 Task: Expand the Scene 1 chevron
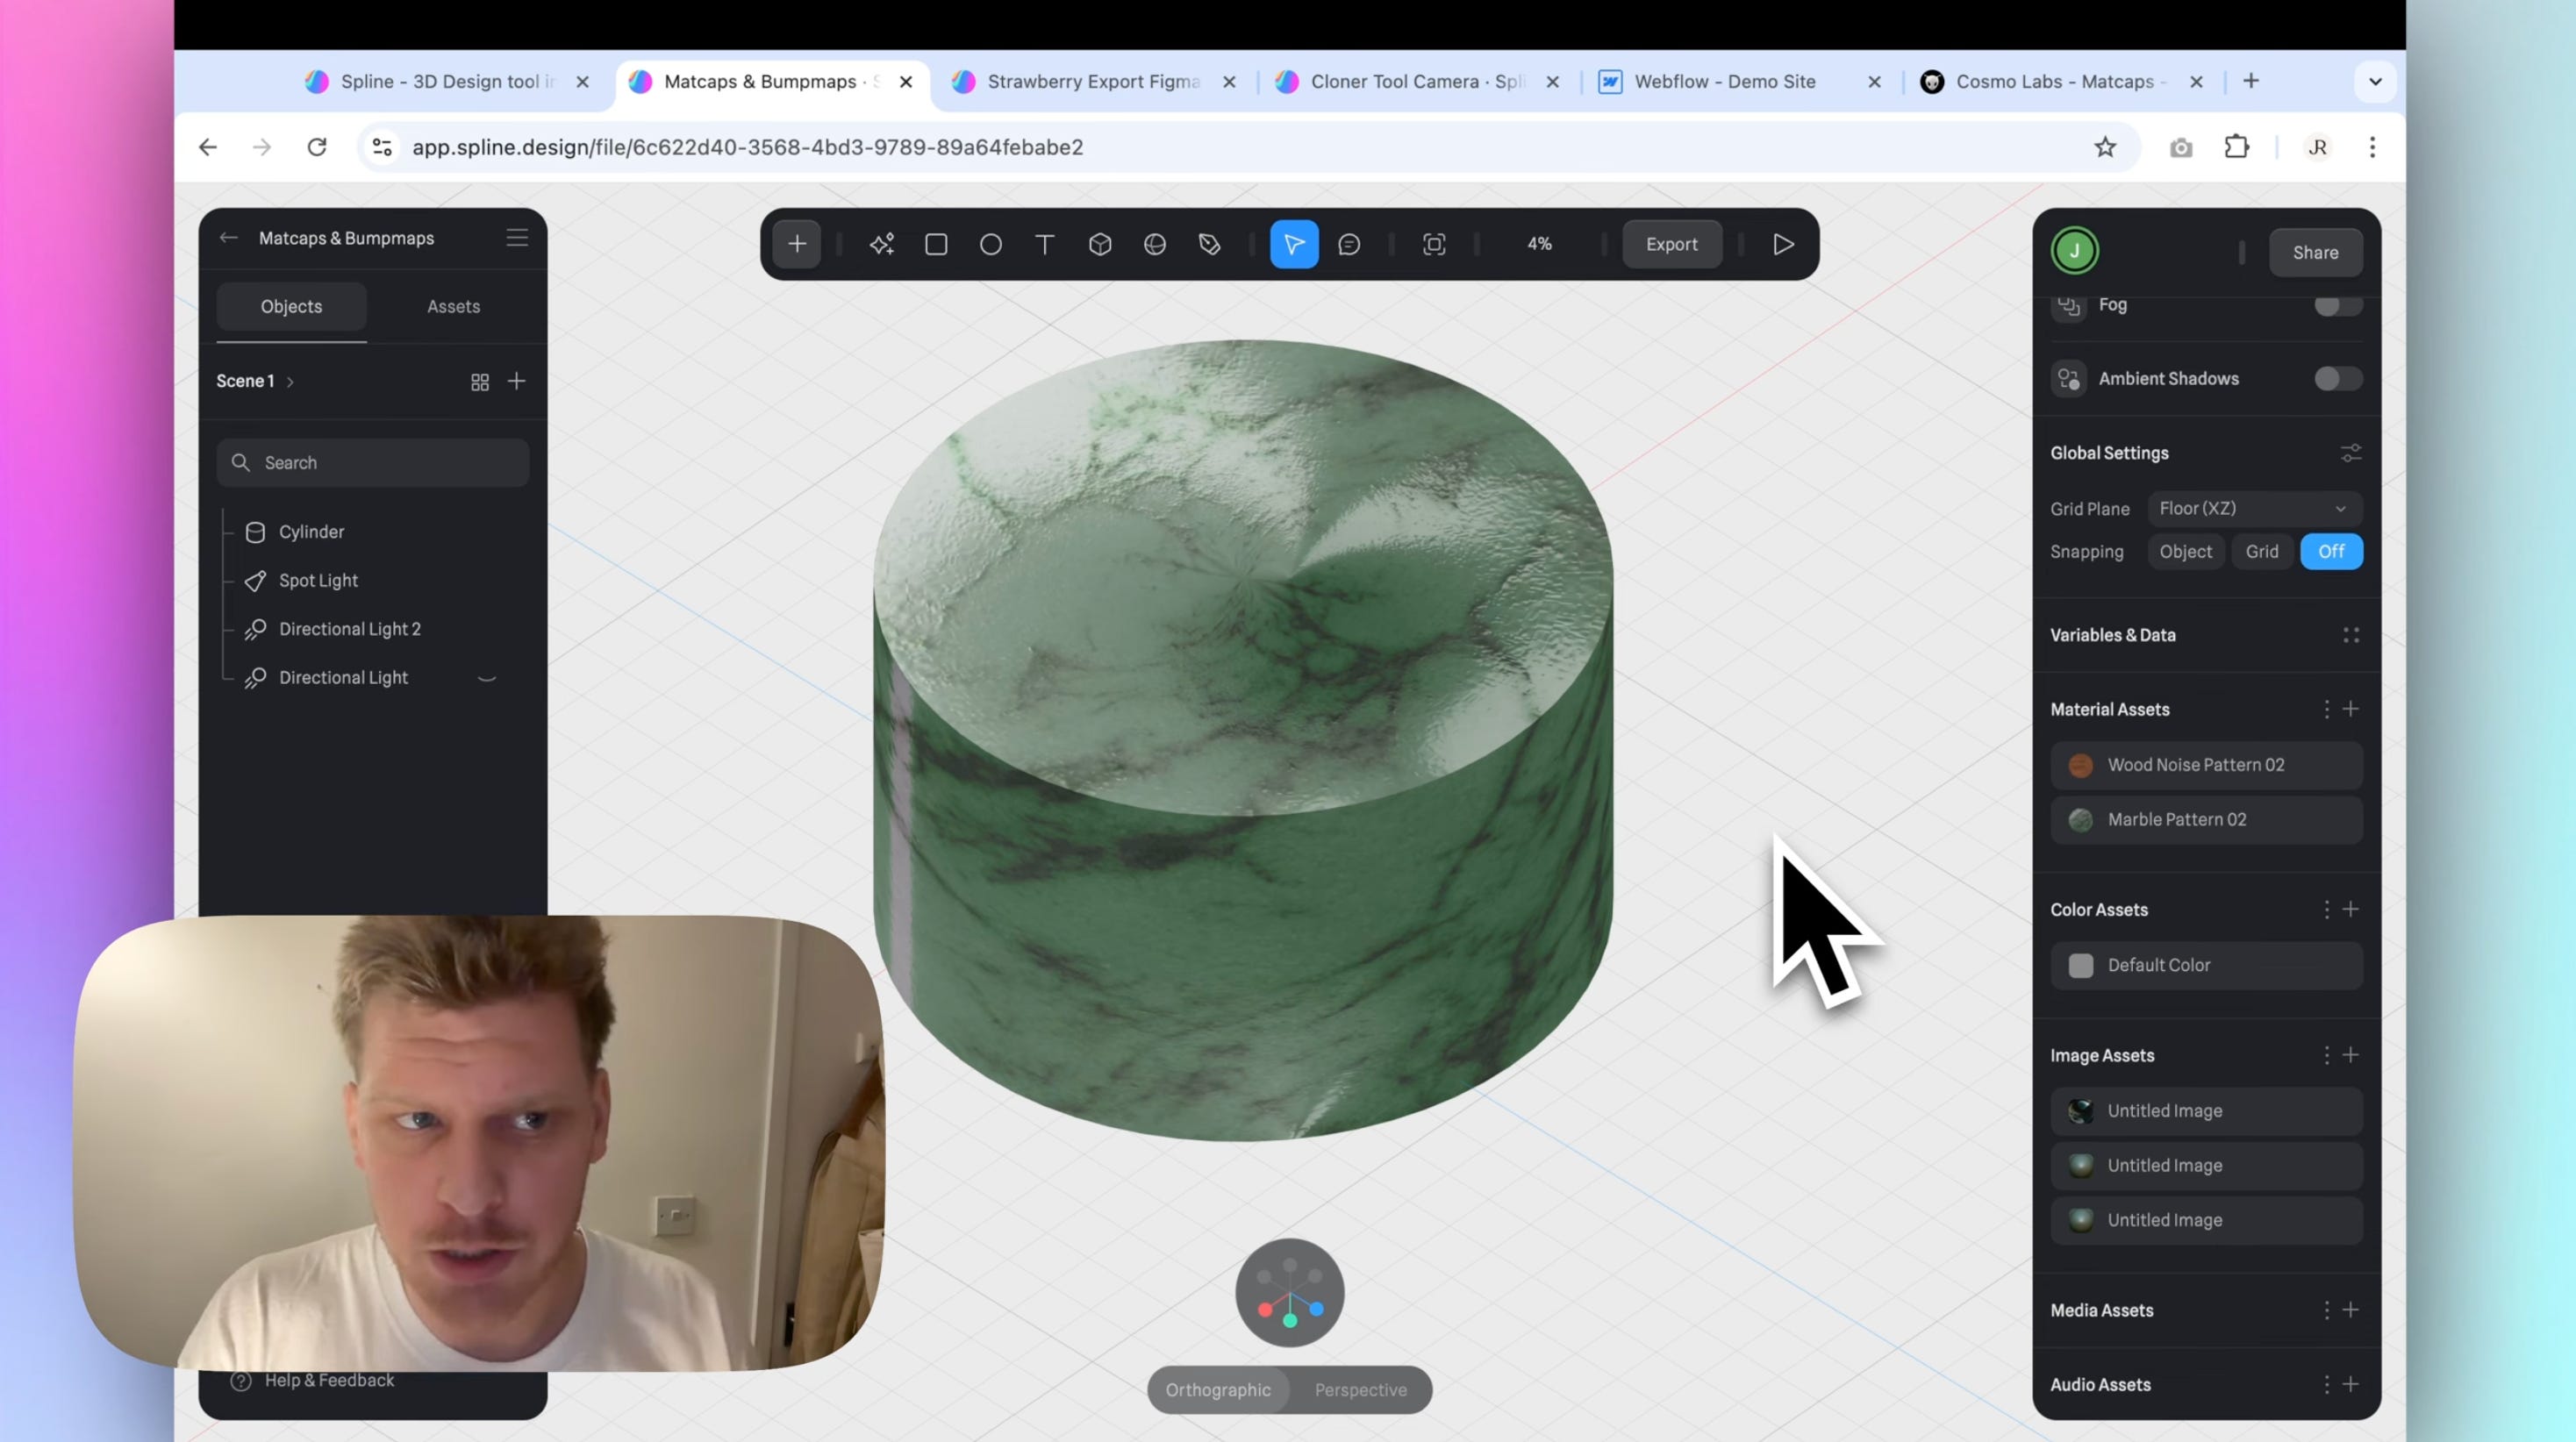pyautogui.click(x=290, y=382)
